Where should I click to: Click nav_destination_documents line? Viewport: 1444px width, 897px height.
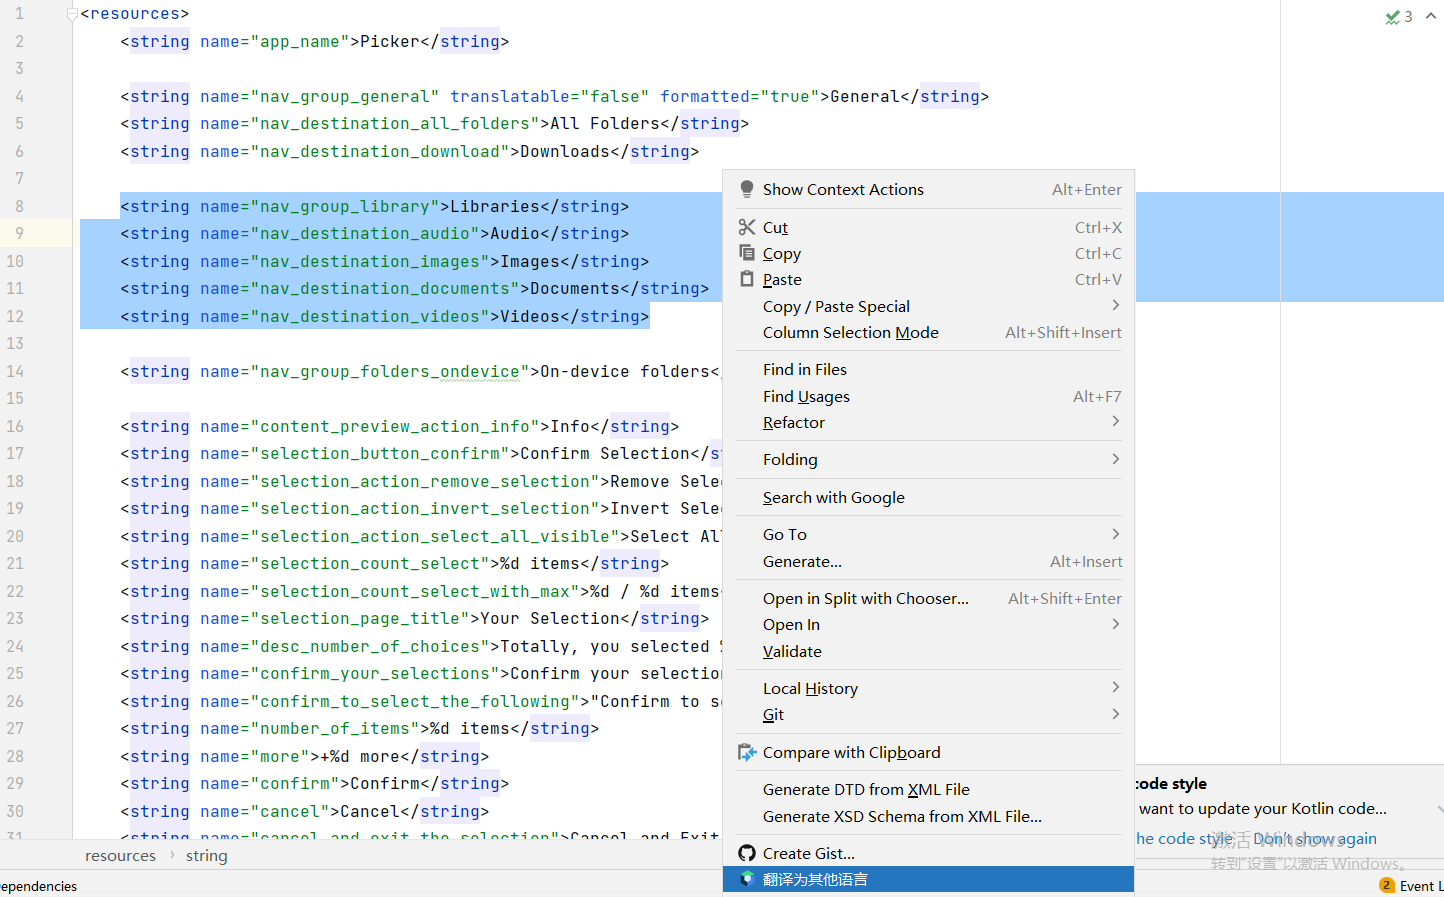coord(415,288)
